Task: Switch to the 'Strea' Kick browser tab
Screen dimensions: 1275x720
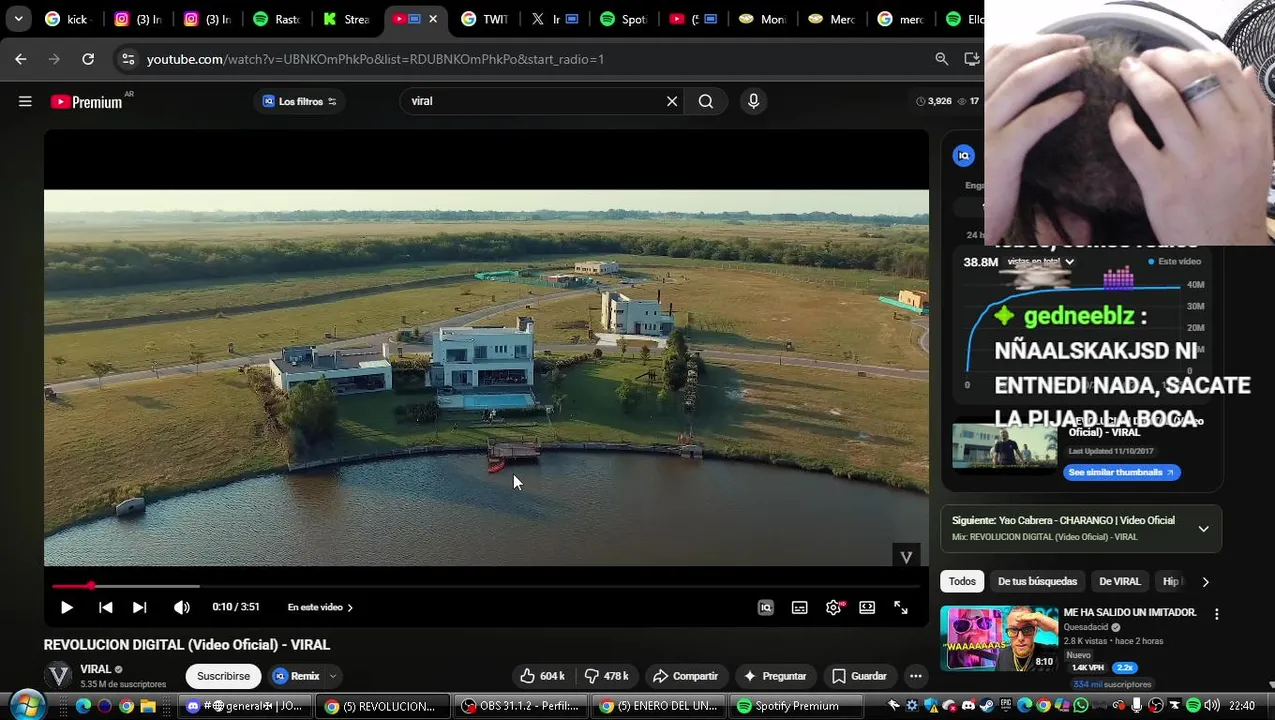Action: [346, 18]
